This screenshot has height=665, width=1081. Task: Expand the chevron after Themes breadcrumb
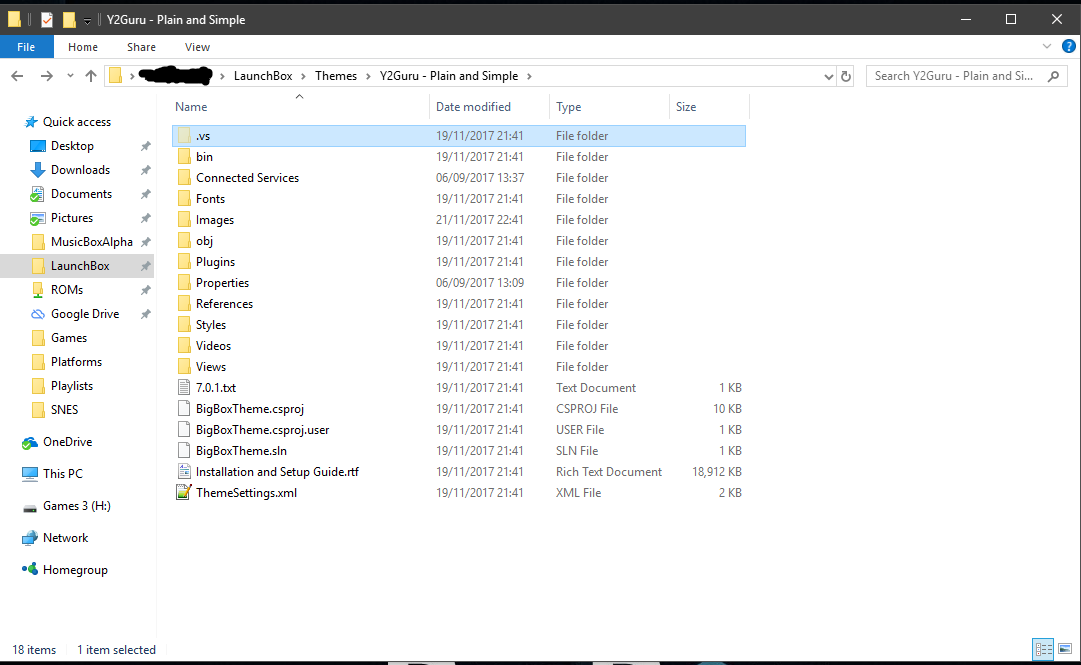[368, 76]
